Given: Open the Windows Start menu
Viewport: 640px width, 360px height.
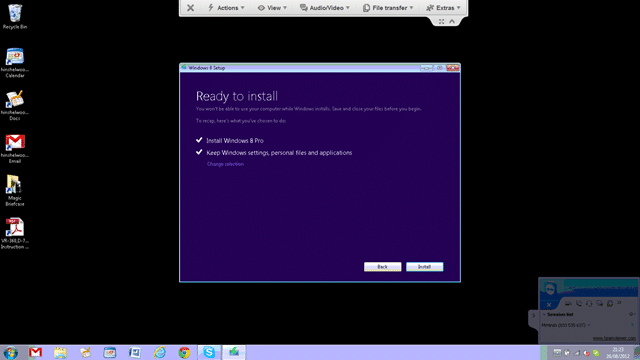Looking at the screenshot, I should pyautogui.click(x=11, y=353).
